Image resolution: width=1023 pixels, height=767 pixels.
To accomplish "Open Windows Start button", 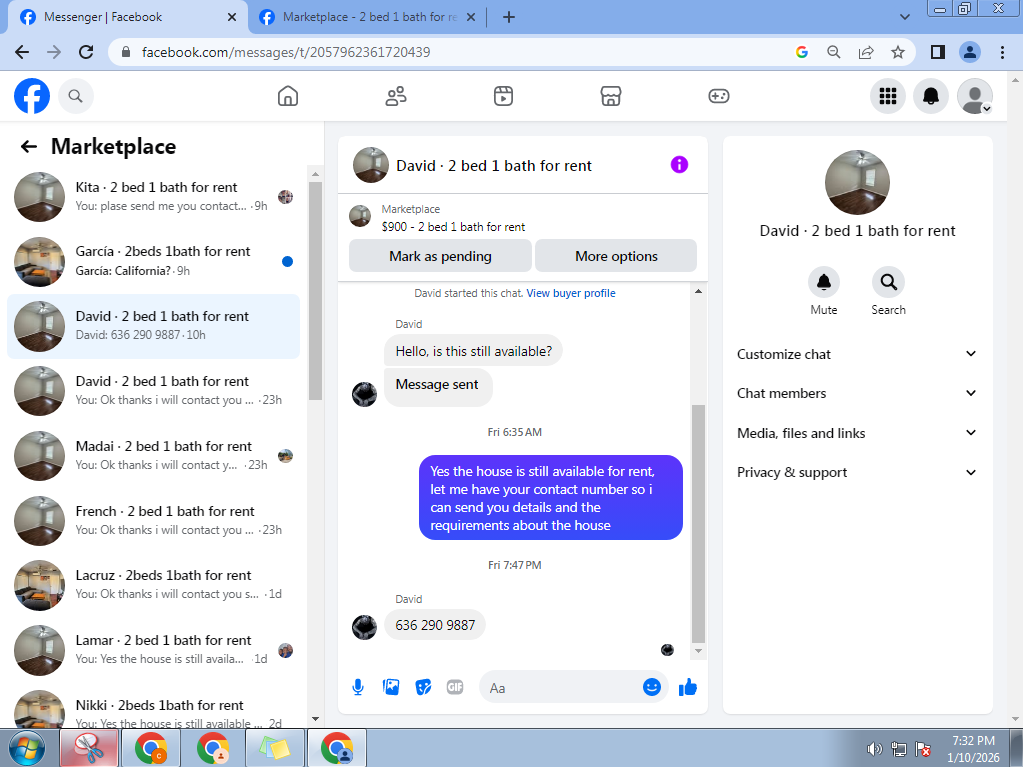I will (x=27, y=747).
